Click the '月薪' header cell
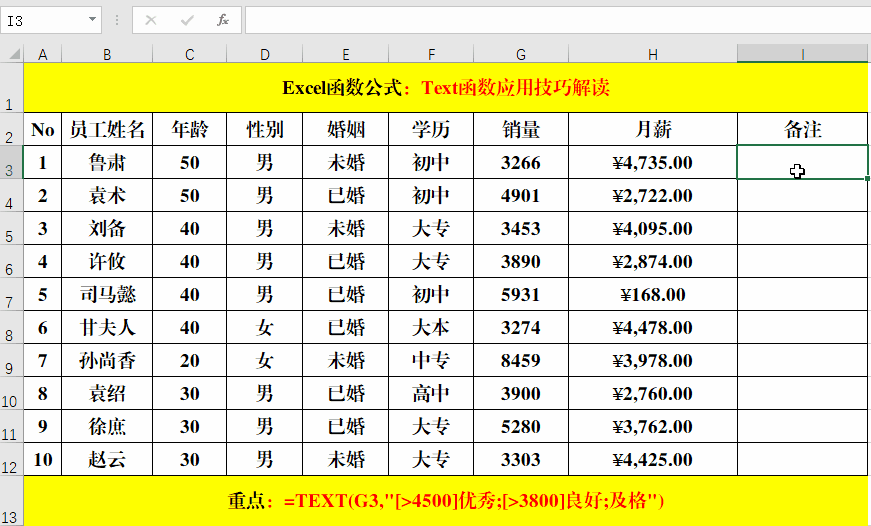This screenshot has height=526, width=871. (653, 129)
